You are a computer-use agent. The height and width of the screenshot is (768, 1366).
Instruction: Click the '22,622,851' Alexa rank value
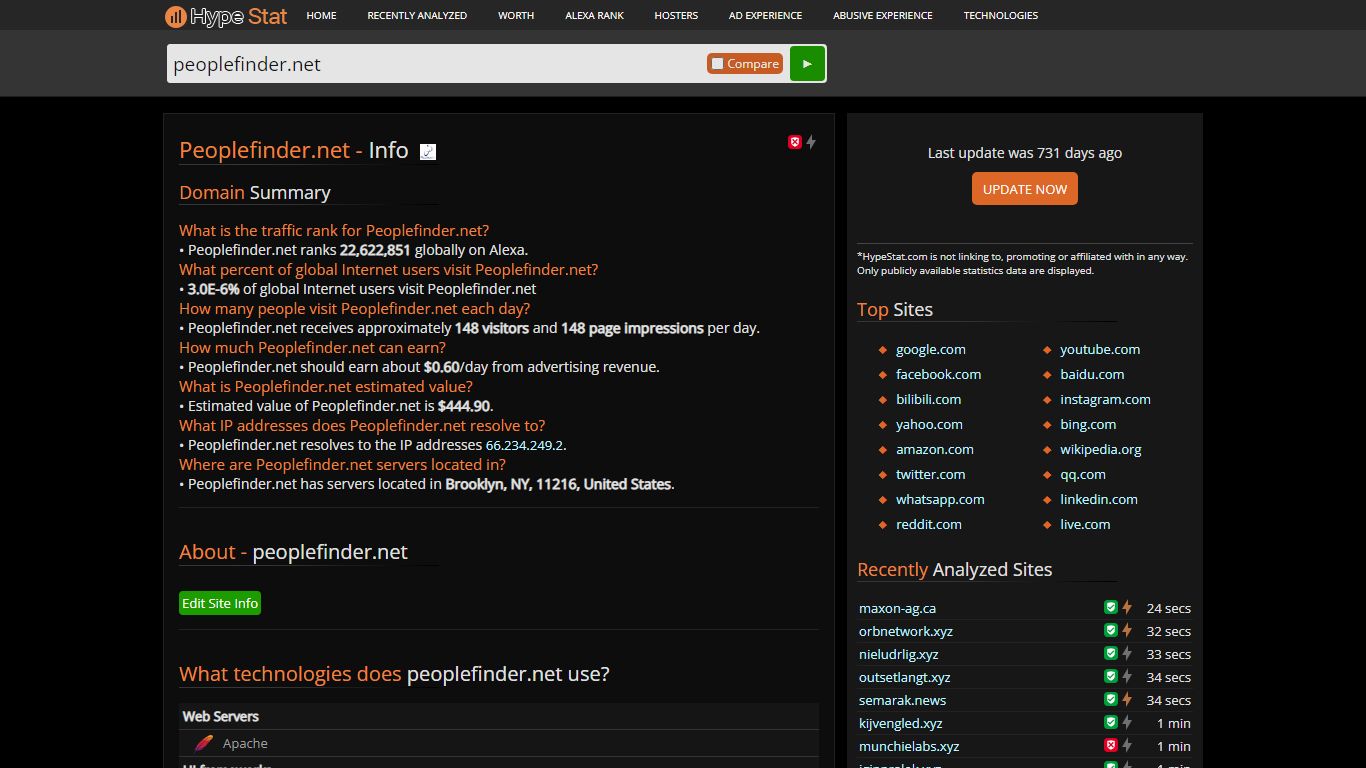coord(375,250)
